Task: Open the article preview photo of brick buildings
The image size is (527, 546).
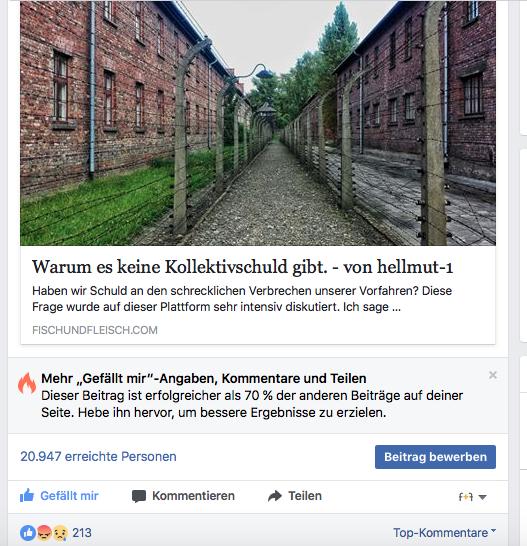Action: click(258, 123)
